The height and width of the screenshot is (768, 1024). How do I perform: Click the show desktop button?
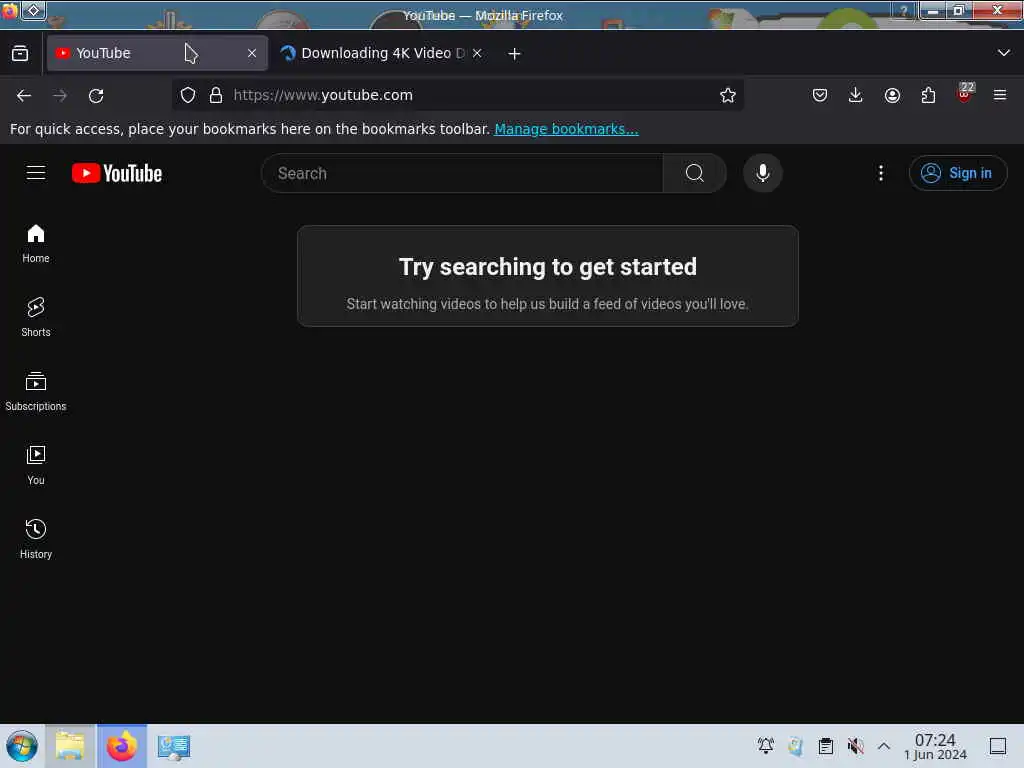998,745
